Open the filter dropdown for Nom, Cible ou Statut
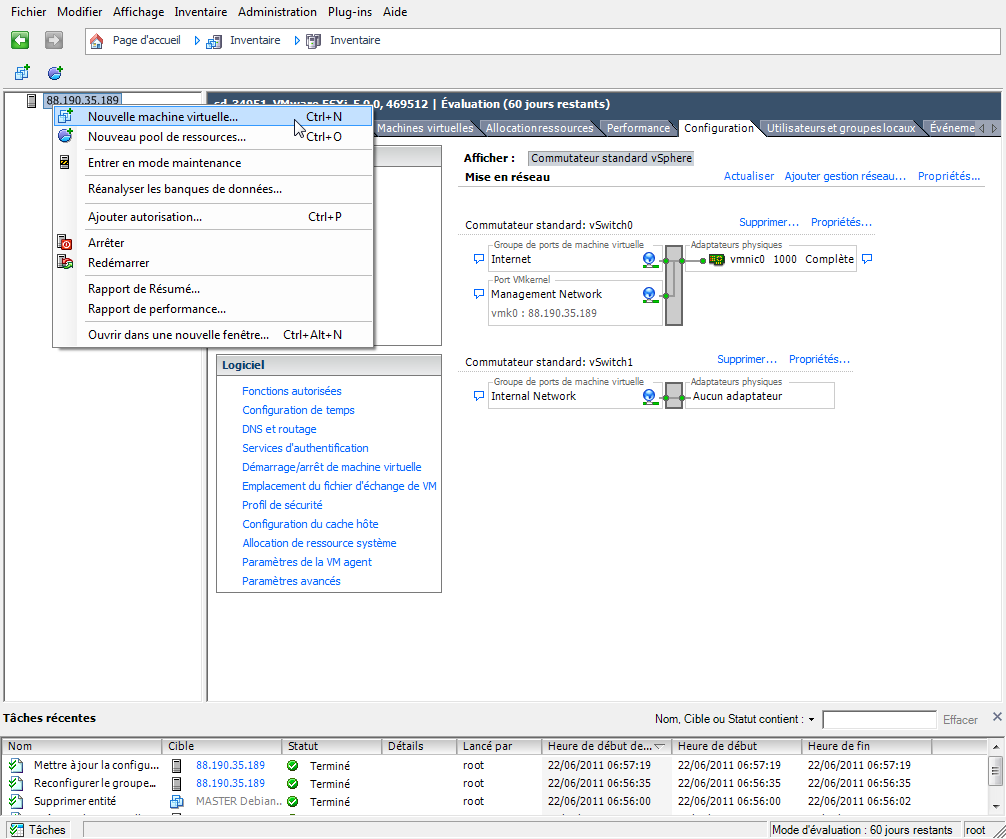 coord(811,720)
